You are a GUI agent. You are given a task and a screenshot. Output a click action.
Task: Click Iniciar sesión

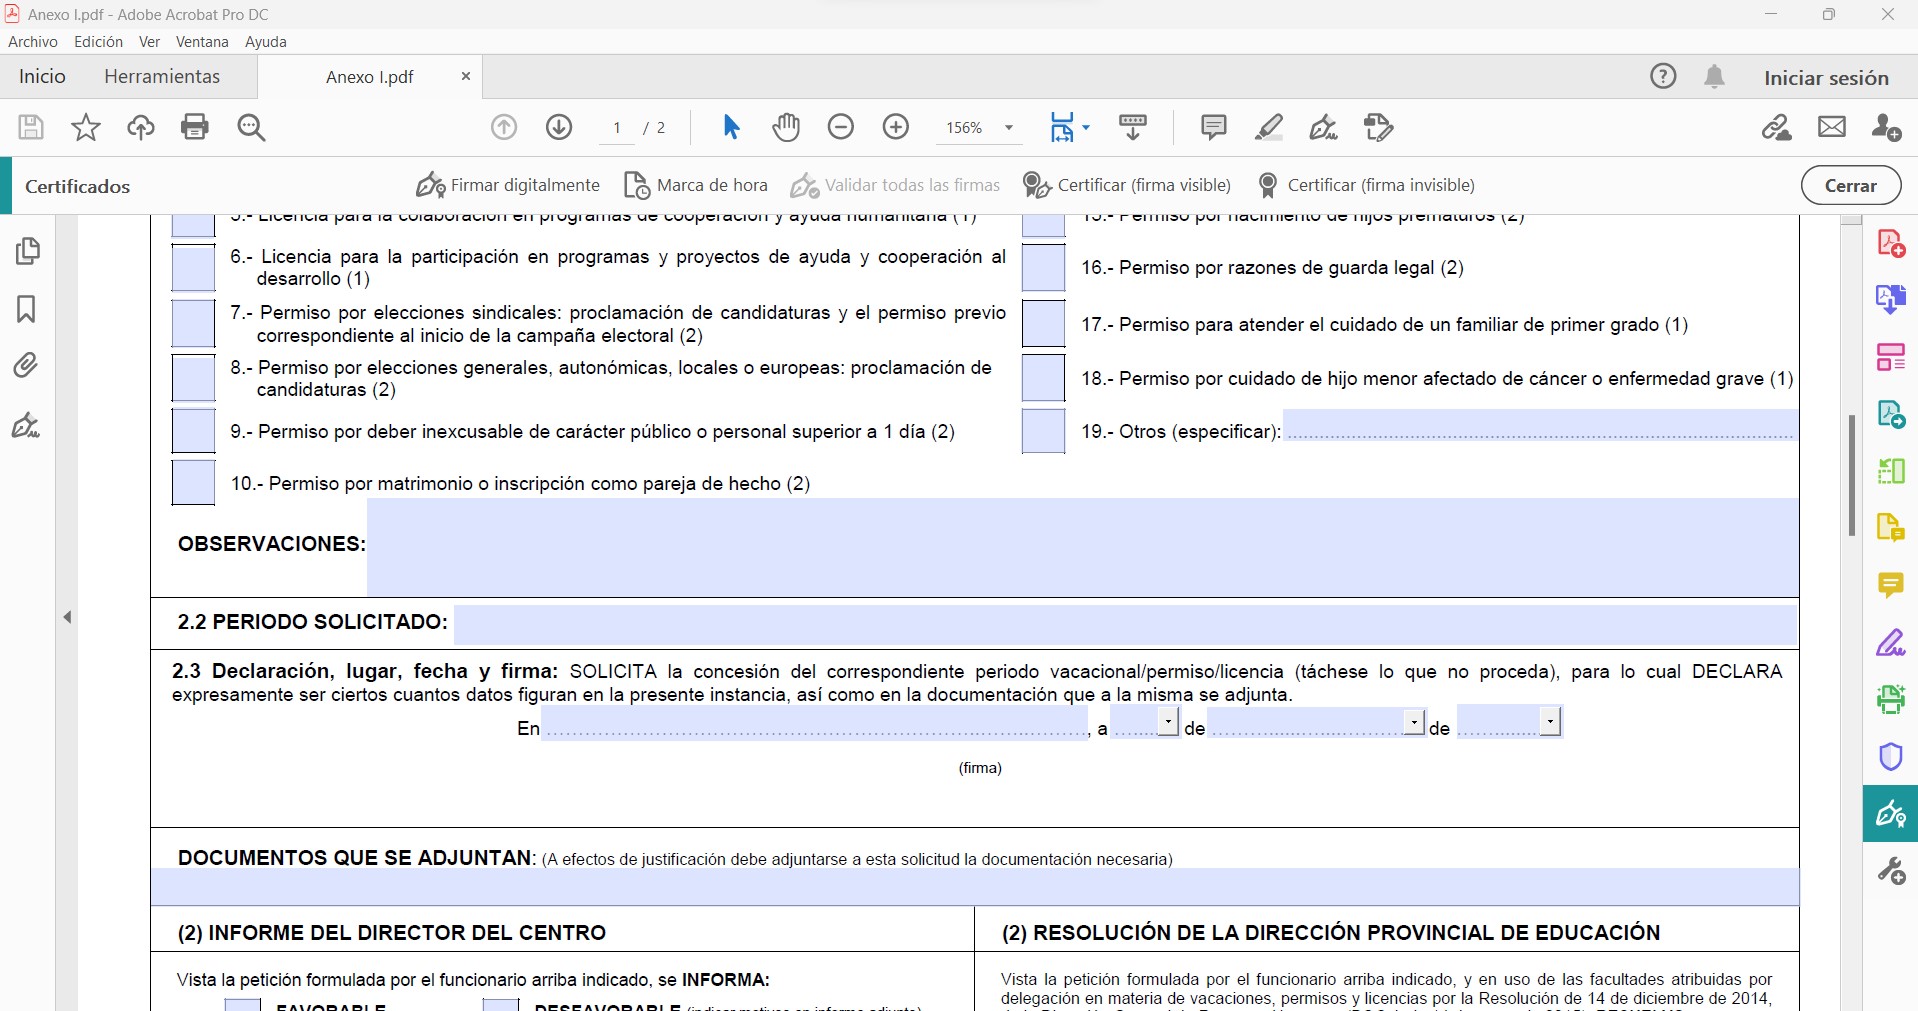point(1826,78)
